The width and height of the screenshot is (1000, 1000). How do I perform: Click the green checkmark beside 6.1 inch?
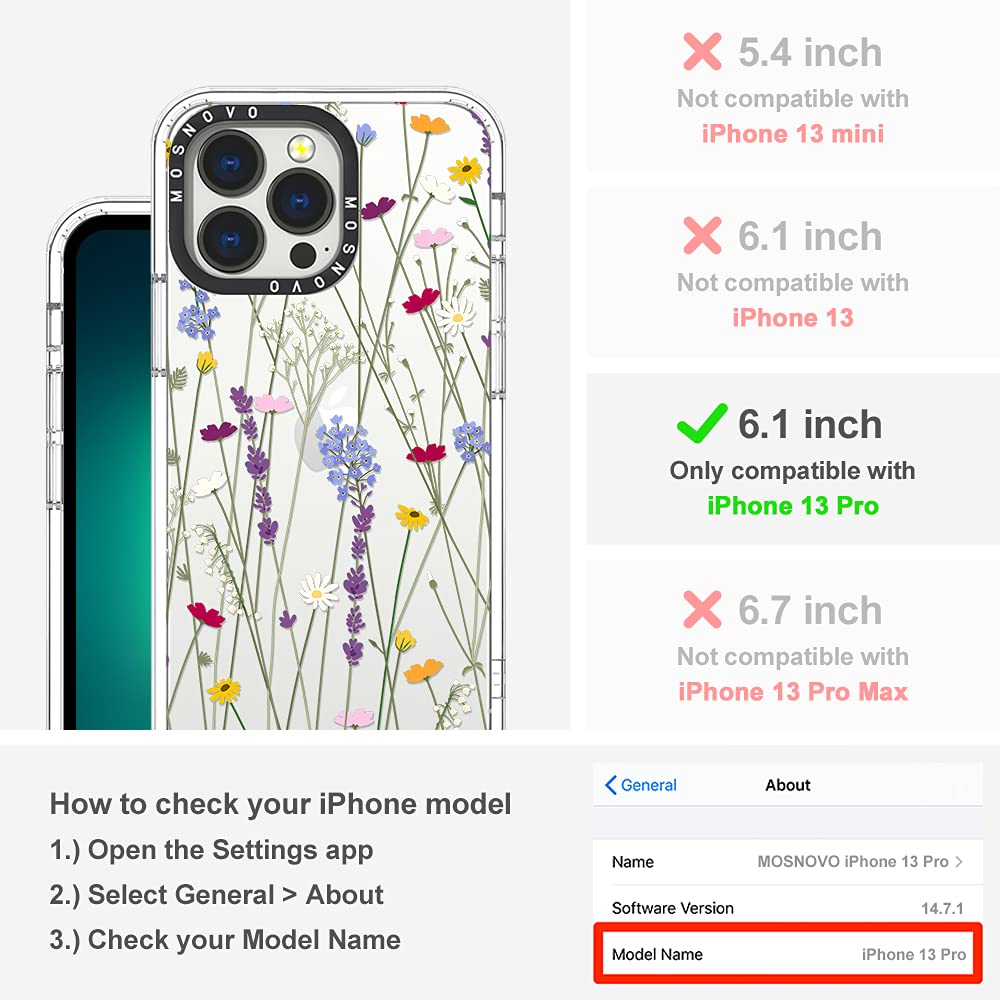(702, 423)
